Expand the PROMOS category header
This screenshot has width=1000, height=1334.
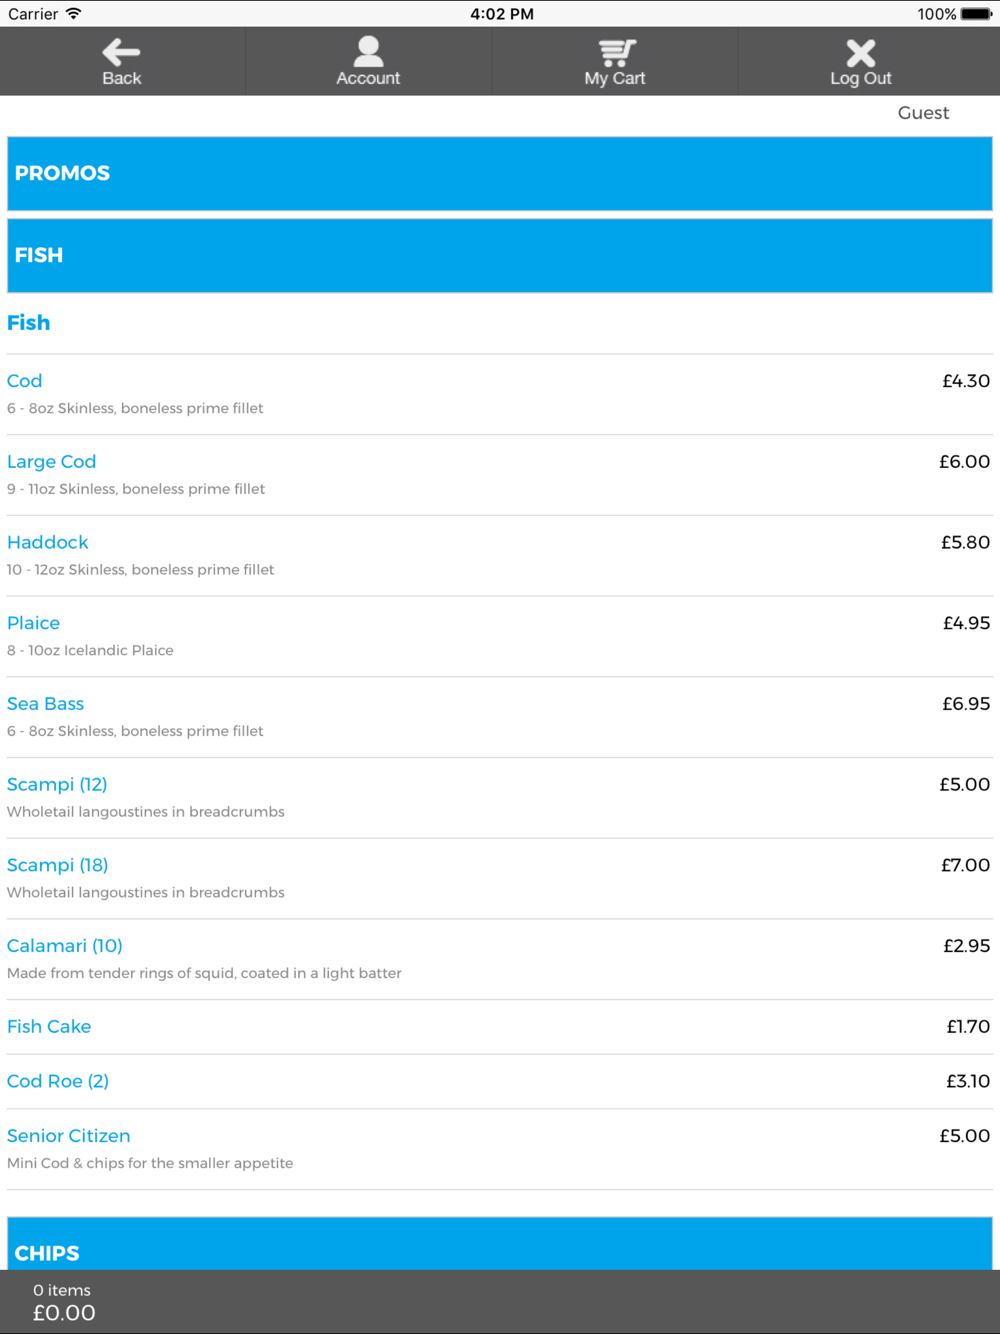click(x=500, y=174)
